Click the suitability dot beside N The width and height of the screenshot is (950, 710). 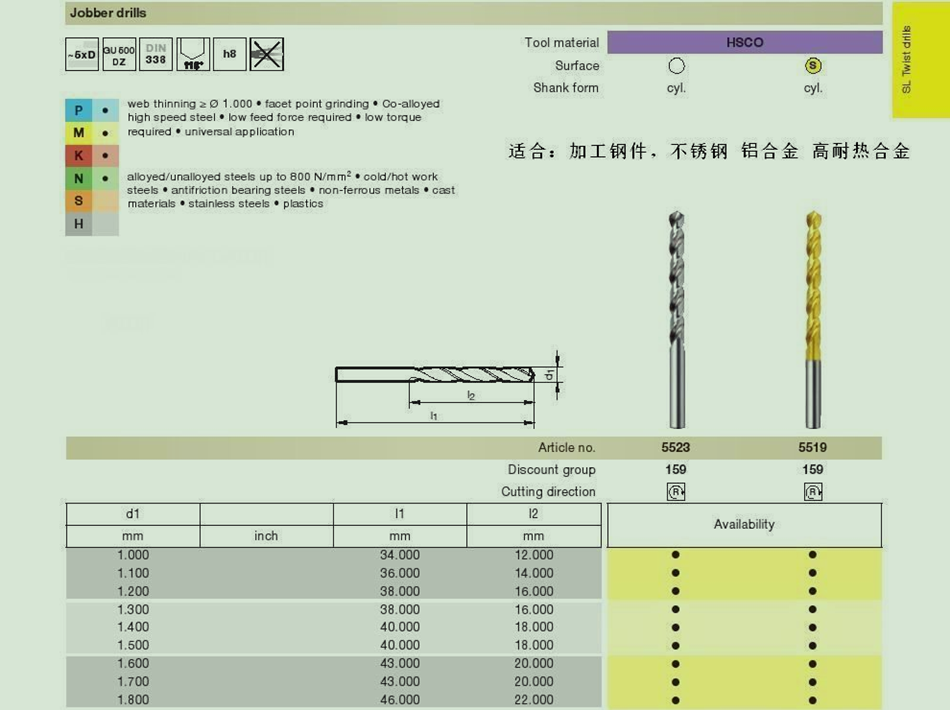tap(105, 179)
